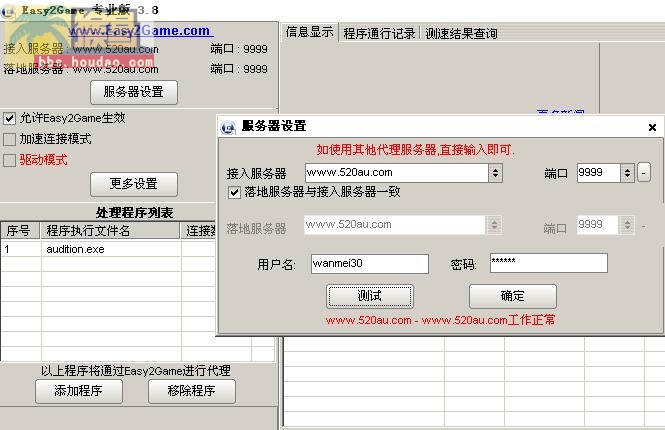Image resolution: width=665 pixels, height=430 pixels.
Task: Click the 确定 button
Action: pos(513,296)
